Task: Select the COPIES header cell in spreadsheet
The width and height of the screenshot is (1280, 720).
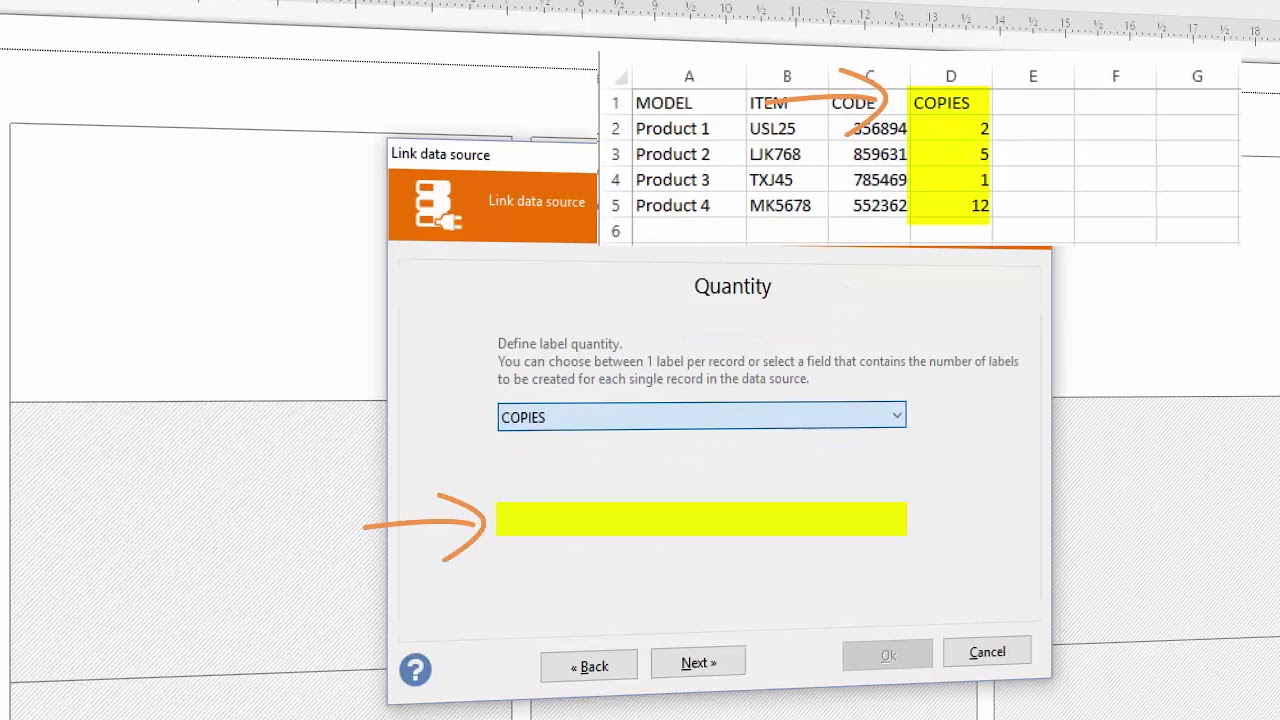Action: 950,103
